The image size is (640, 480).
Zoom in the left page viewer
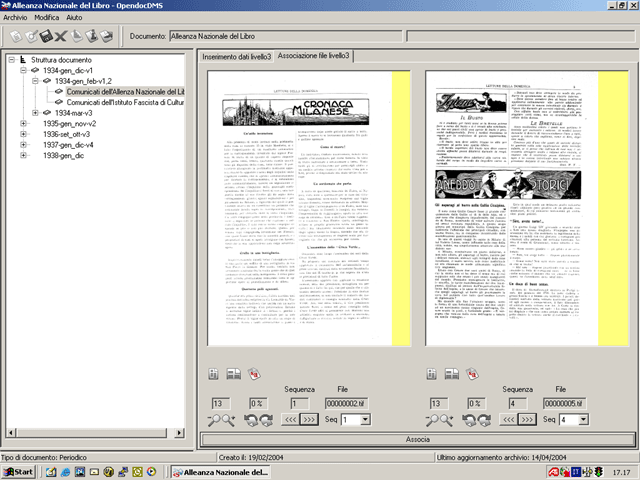coord(229,420)
